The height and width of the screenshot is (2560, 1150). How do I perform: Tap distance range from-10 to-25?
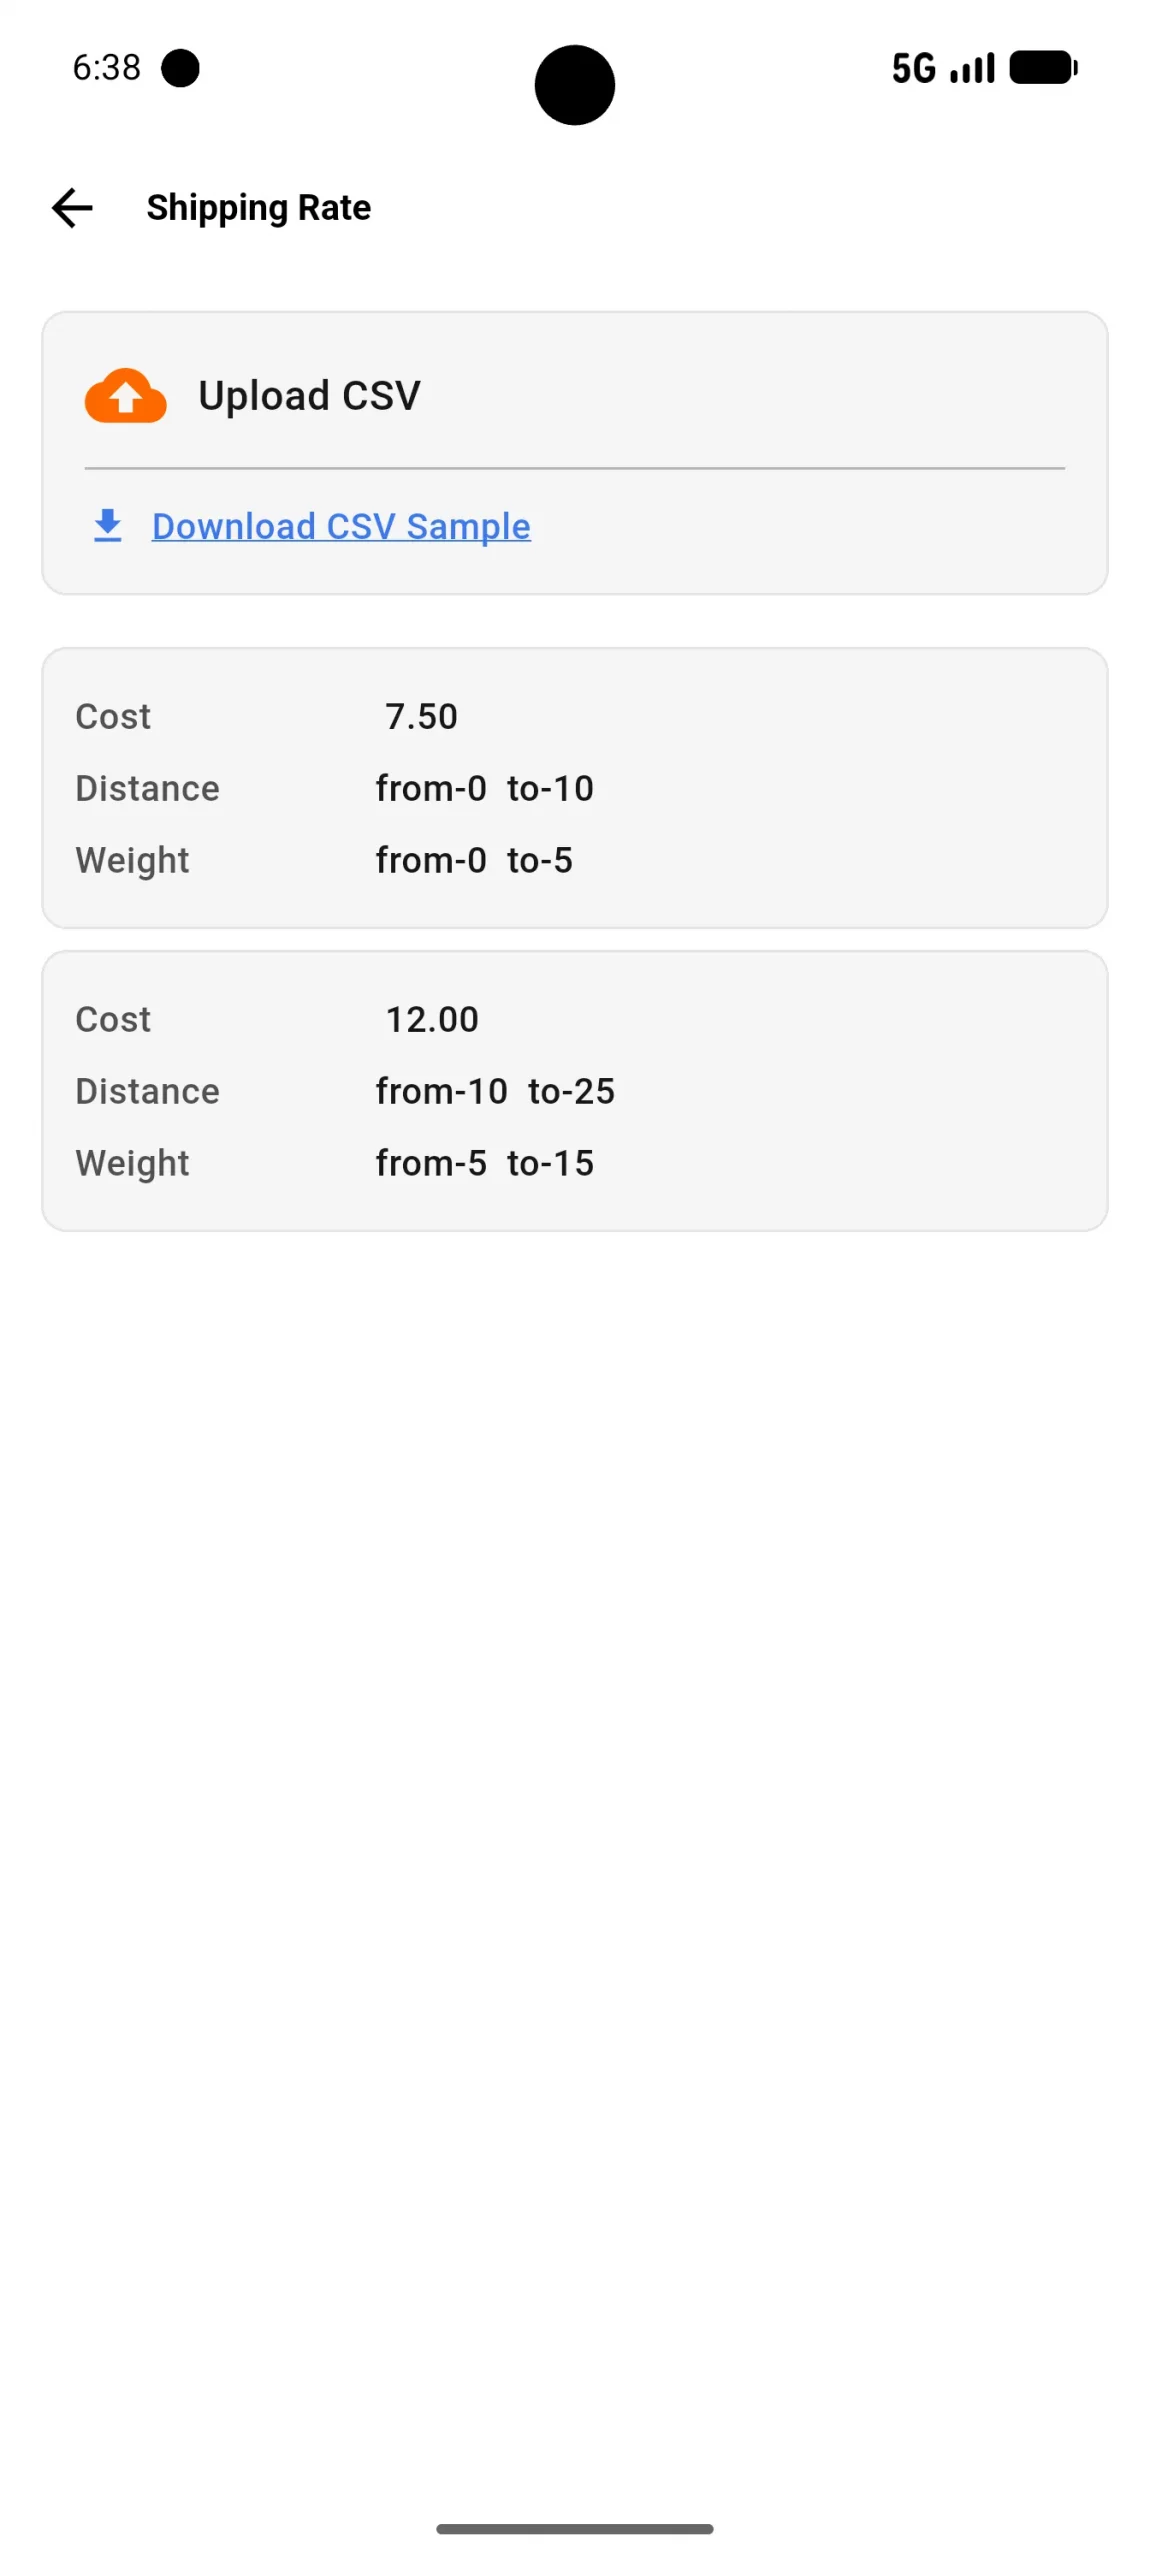tap(495, 1092)
